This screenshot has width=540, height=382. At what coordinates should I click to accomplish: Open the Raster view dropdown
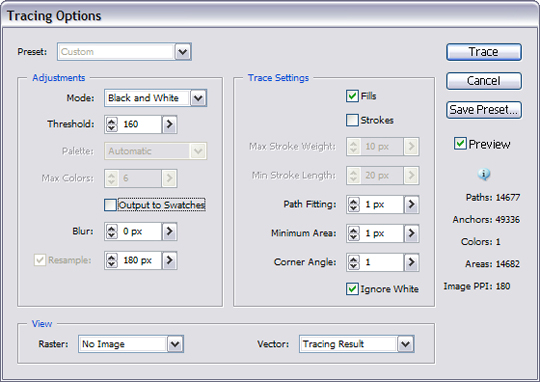(131, 344)
